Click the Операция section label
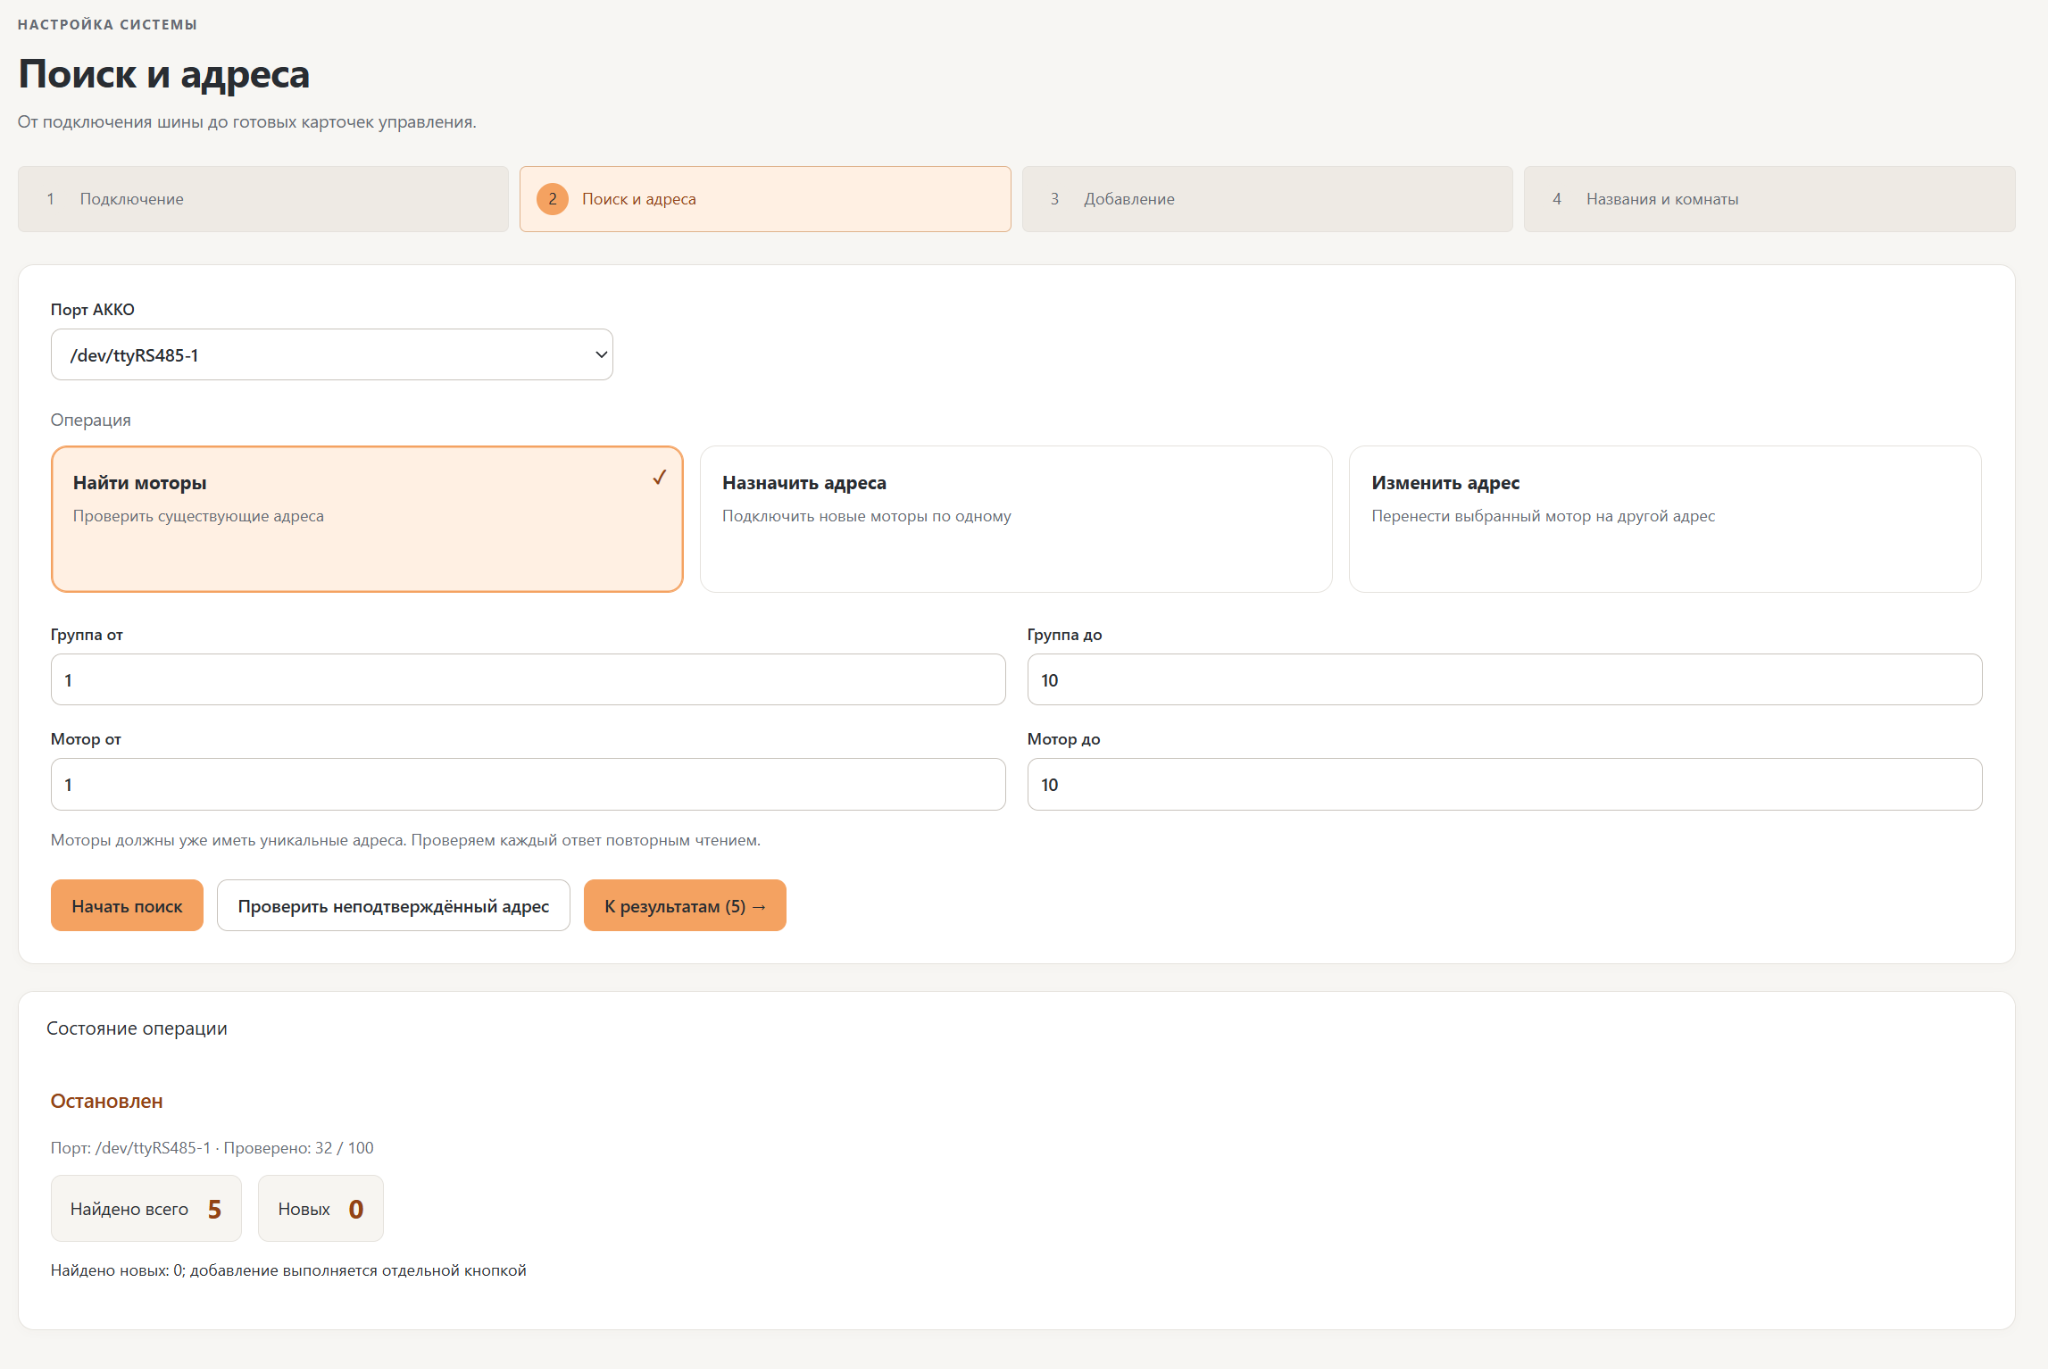2048x1369 pixels. point(91,420)
